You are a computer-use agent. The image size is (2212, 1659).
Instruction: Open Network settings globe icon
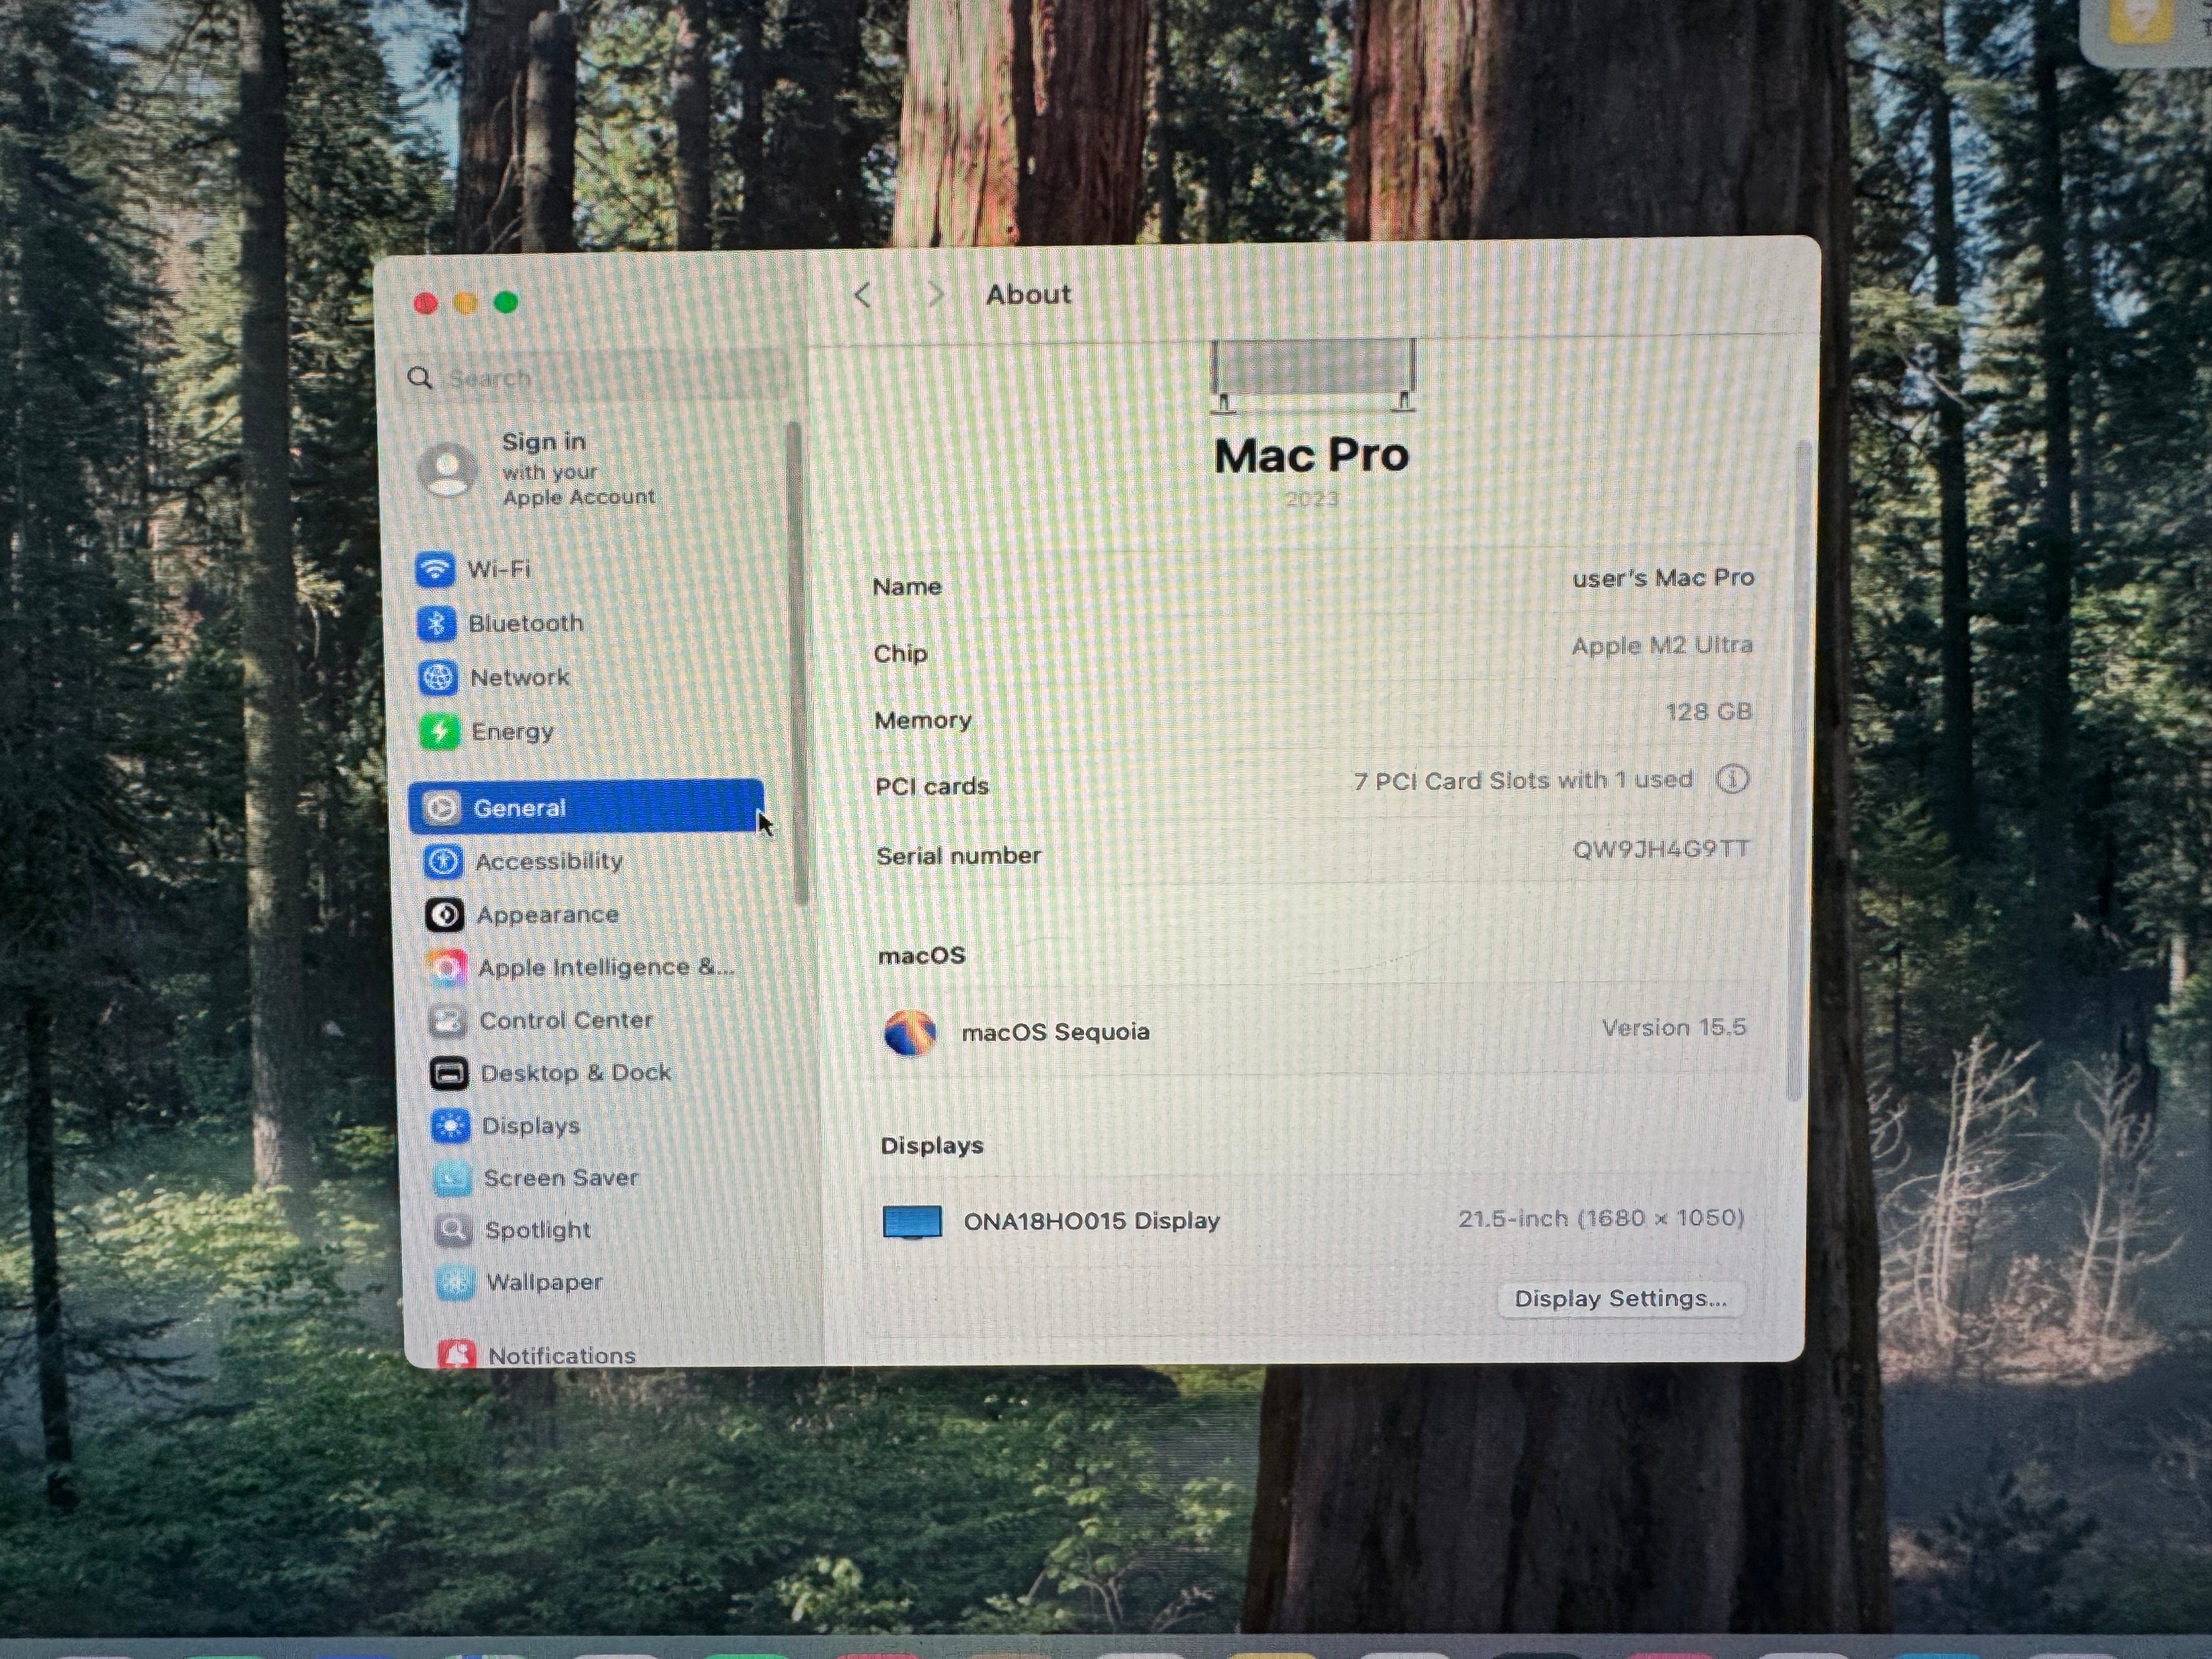[438, 678]
